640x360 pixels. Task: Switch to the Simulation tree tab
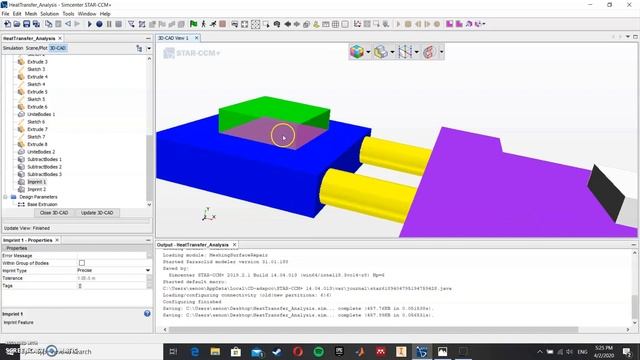tap(13, 48)
